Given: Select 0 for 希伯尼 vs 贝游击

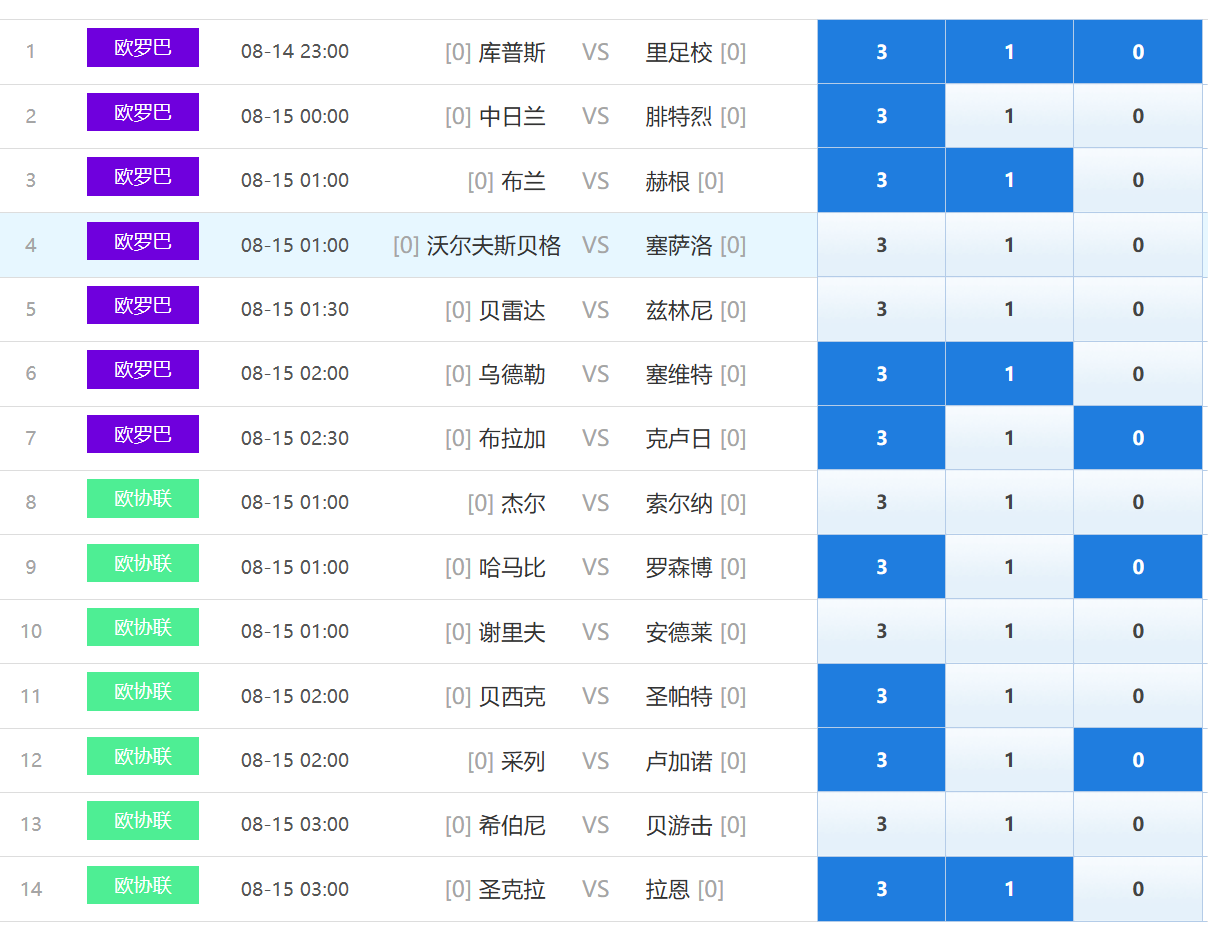Looking at the screenshot, I should 1138,824.
